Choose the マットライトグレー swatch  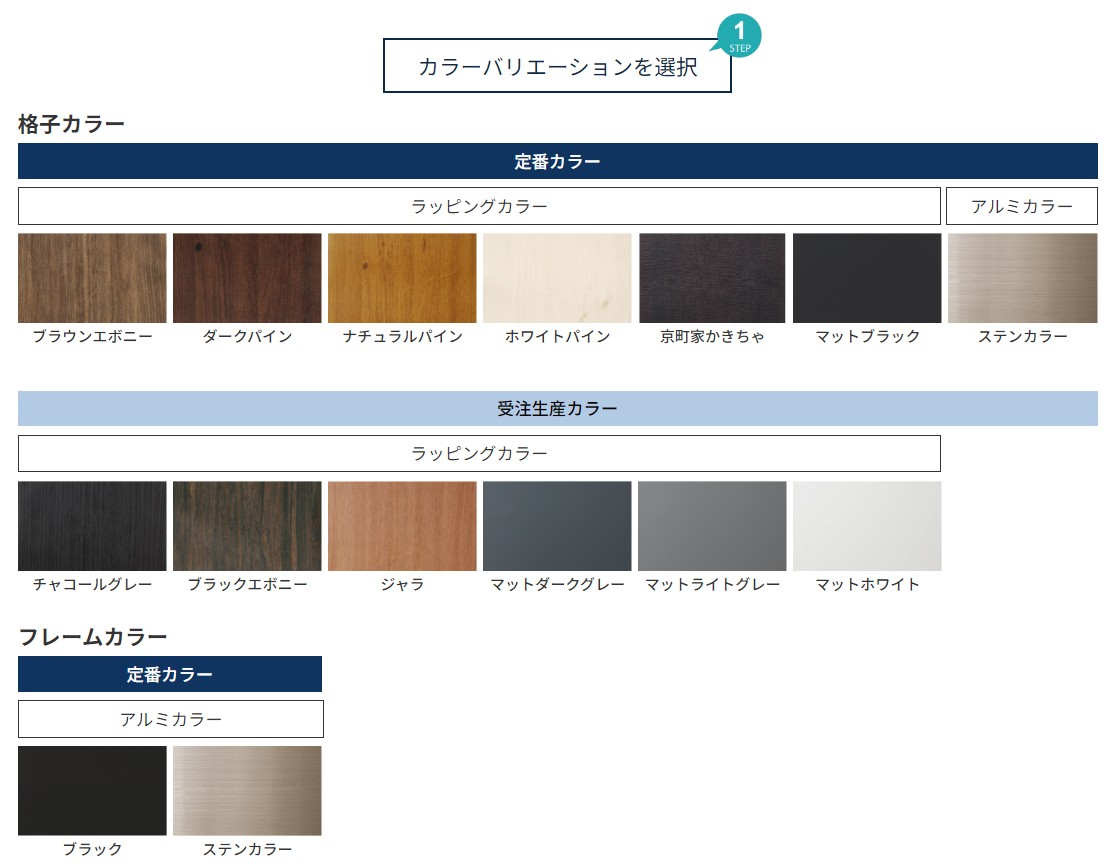click(x=712, y=526)
